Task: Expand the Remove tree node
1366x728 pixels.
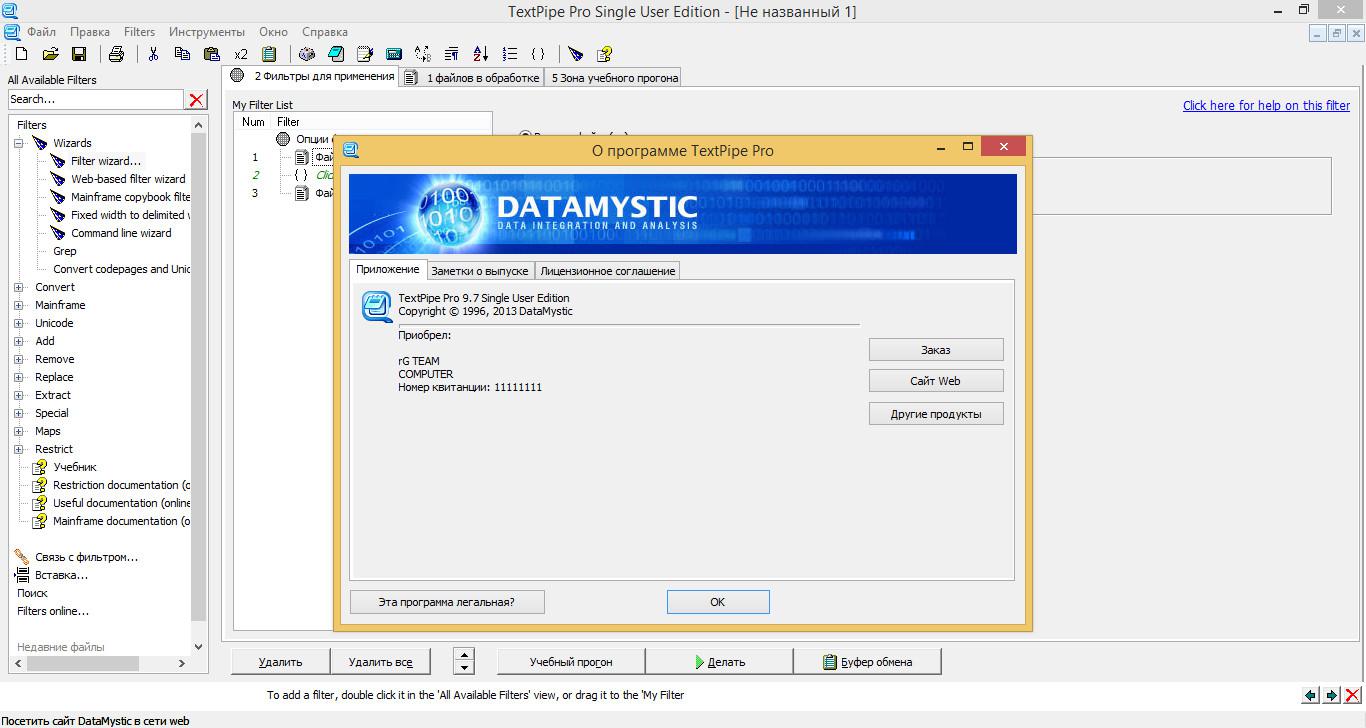Action: 19,359
